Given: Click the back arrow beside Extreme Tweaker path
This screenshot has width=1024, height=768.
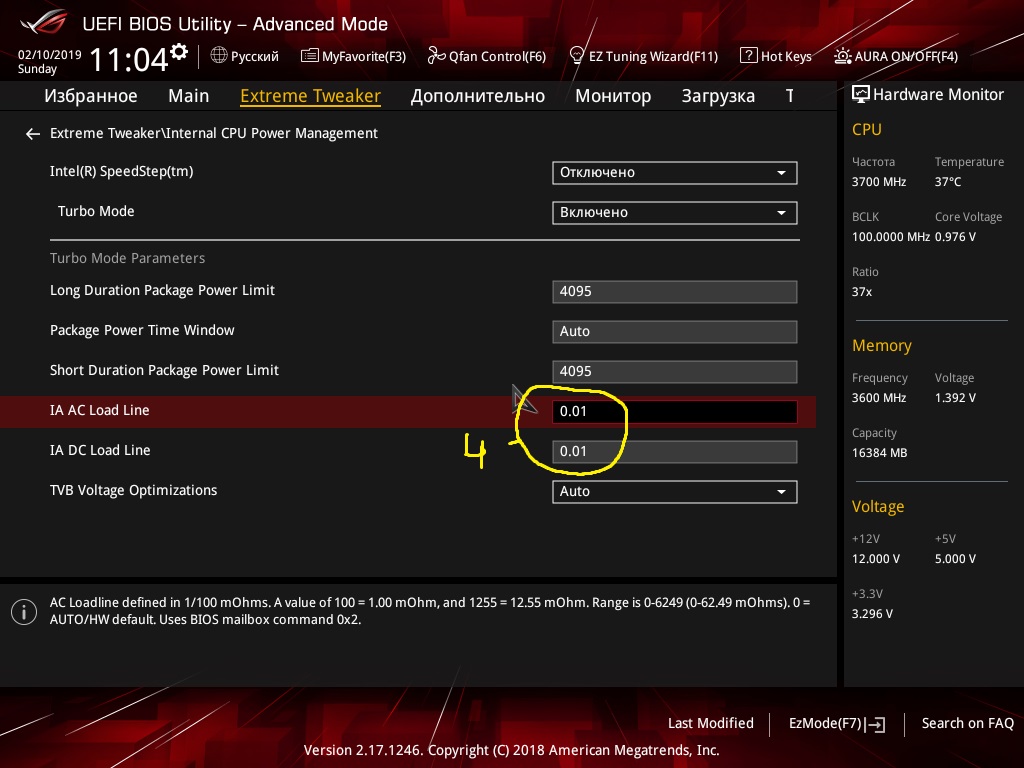Looking at the screenshot, I should coord(33,134).
